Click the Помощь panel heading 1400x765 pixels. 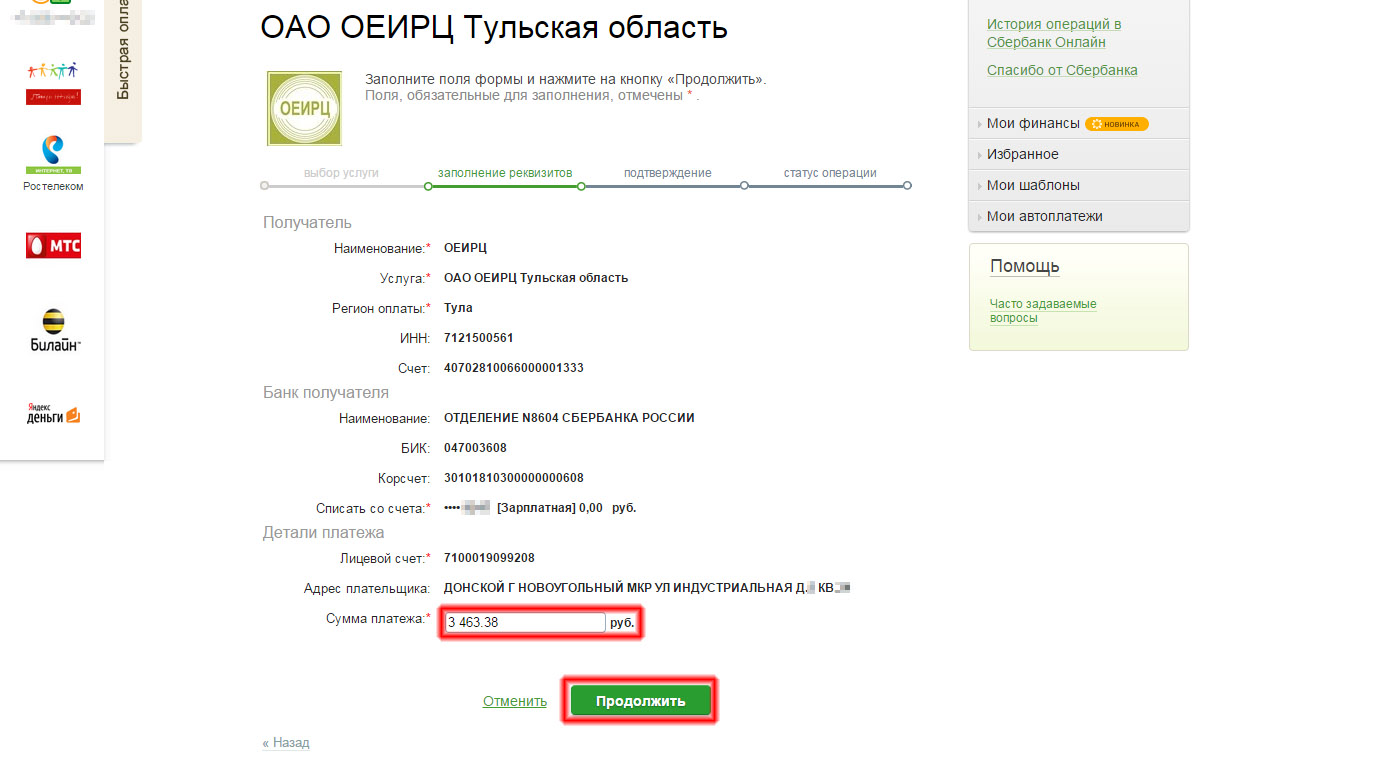coord(1025,267)
